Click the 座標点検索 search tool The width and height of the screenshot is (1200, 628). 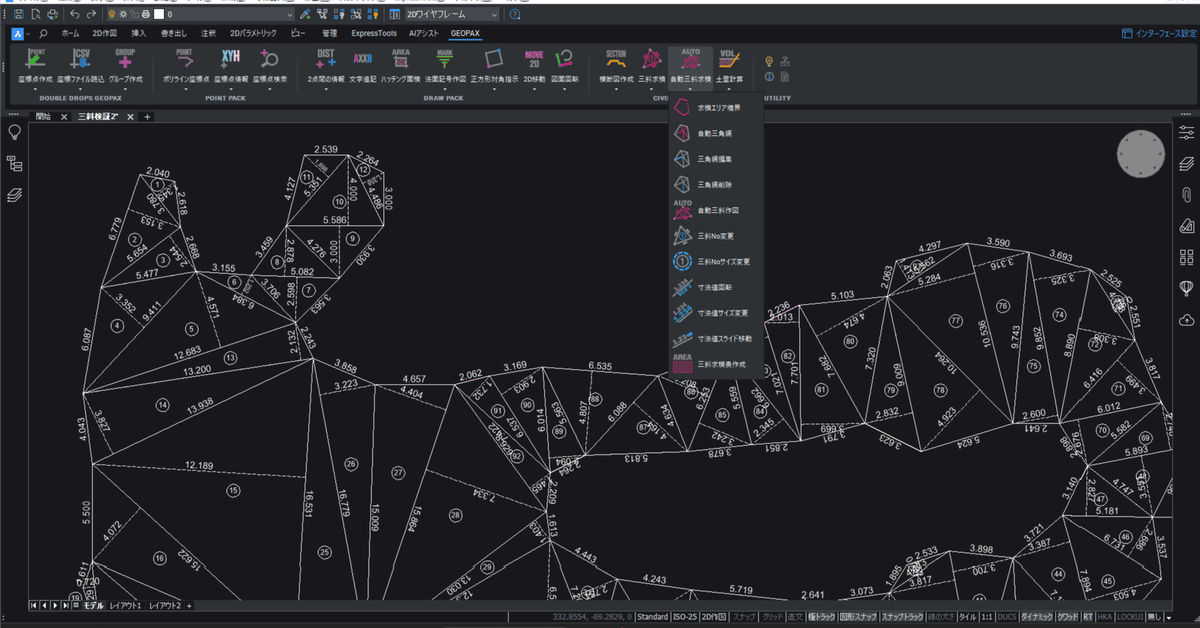click(271, 64)
